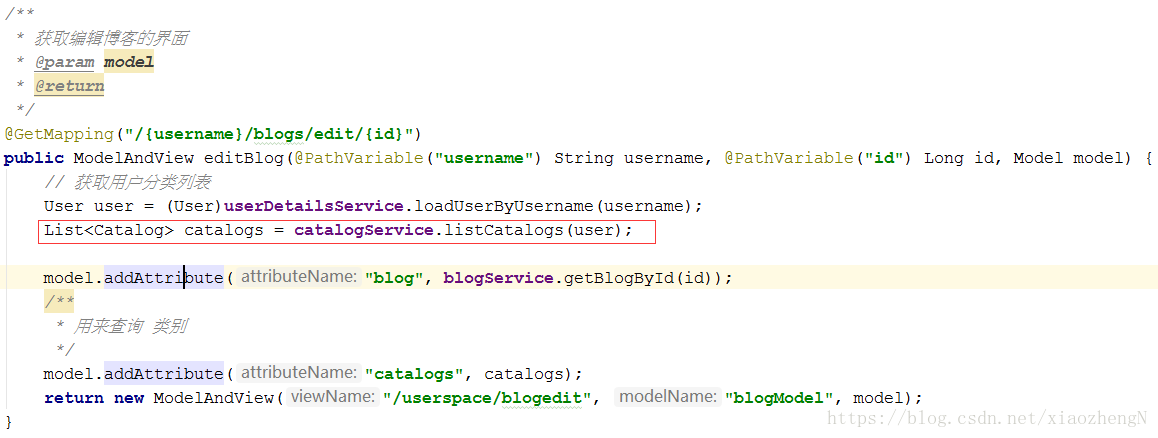Screen dimensions: 1158x438
Task: Click the new keyword in return statement
Action: pyautogui.click(x=129, y=398)
